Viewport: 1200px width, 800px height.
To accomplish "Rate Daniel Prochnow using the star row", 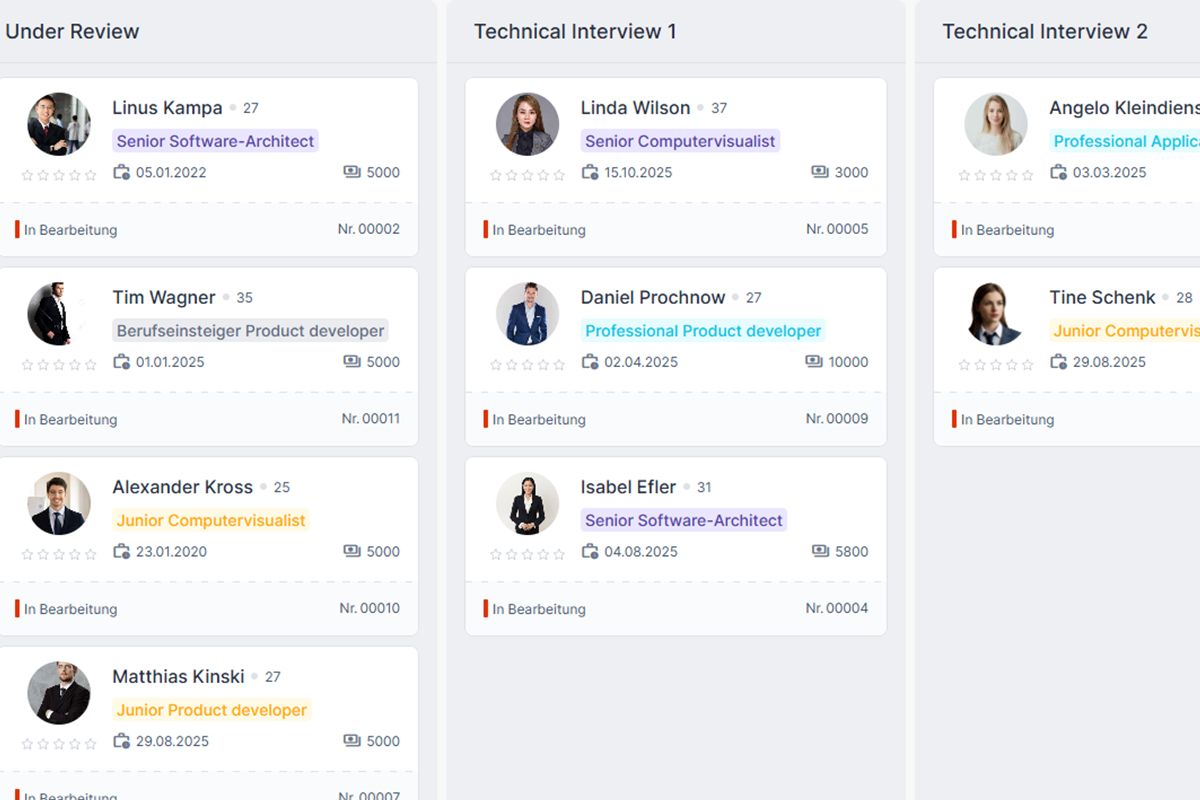I will (x=527, y=365).
